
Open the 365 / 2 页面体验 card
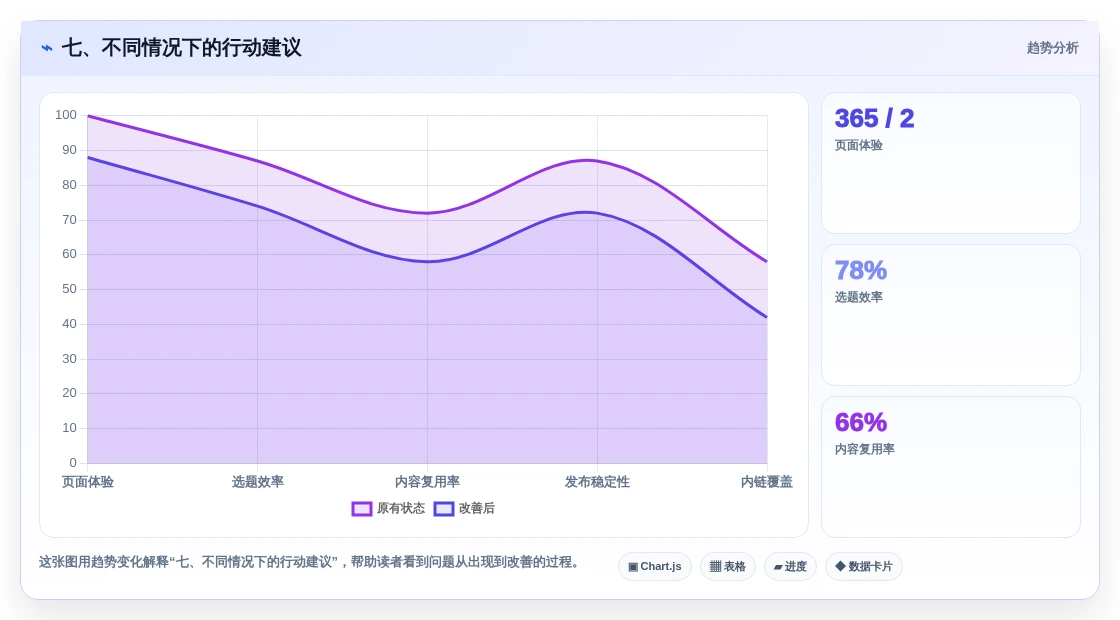coord(951,163)
